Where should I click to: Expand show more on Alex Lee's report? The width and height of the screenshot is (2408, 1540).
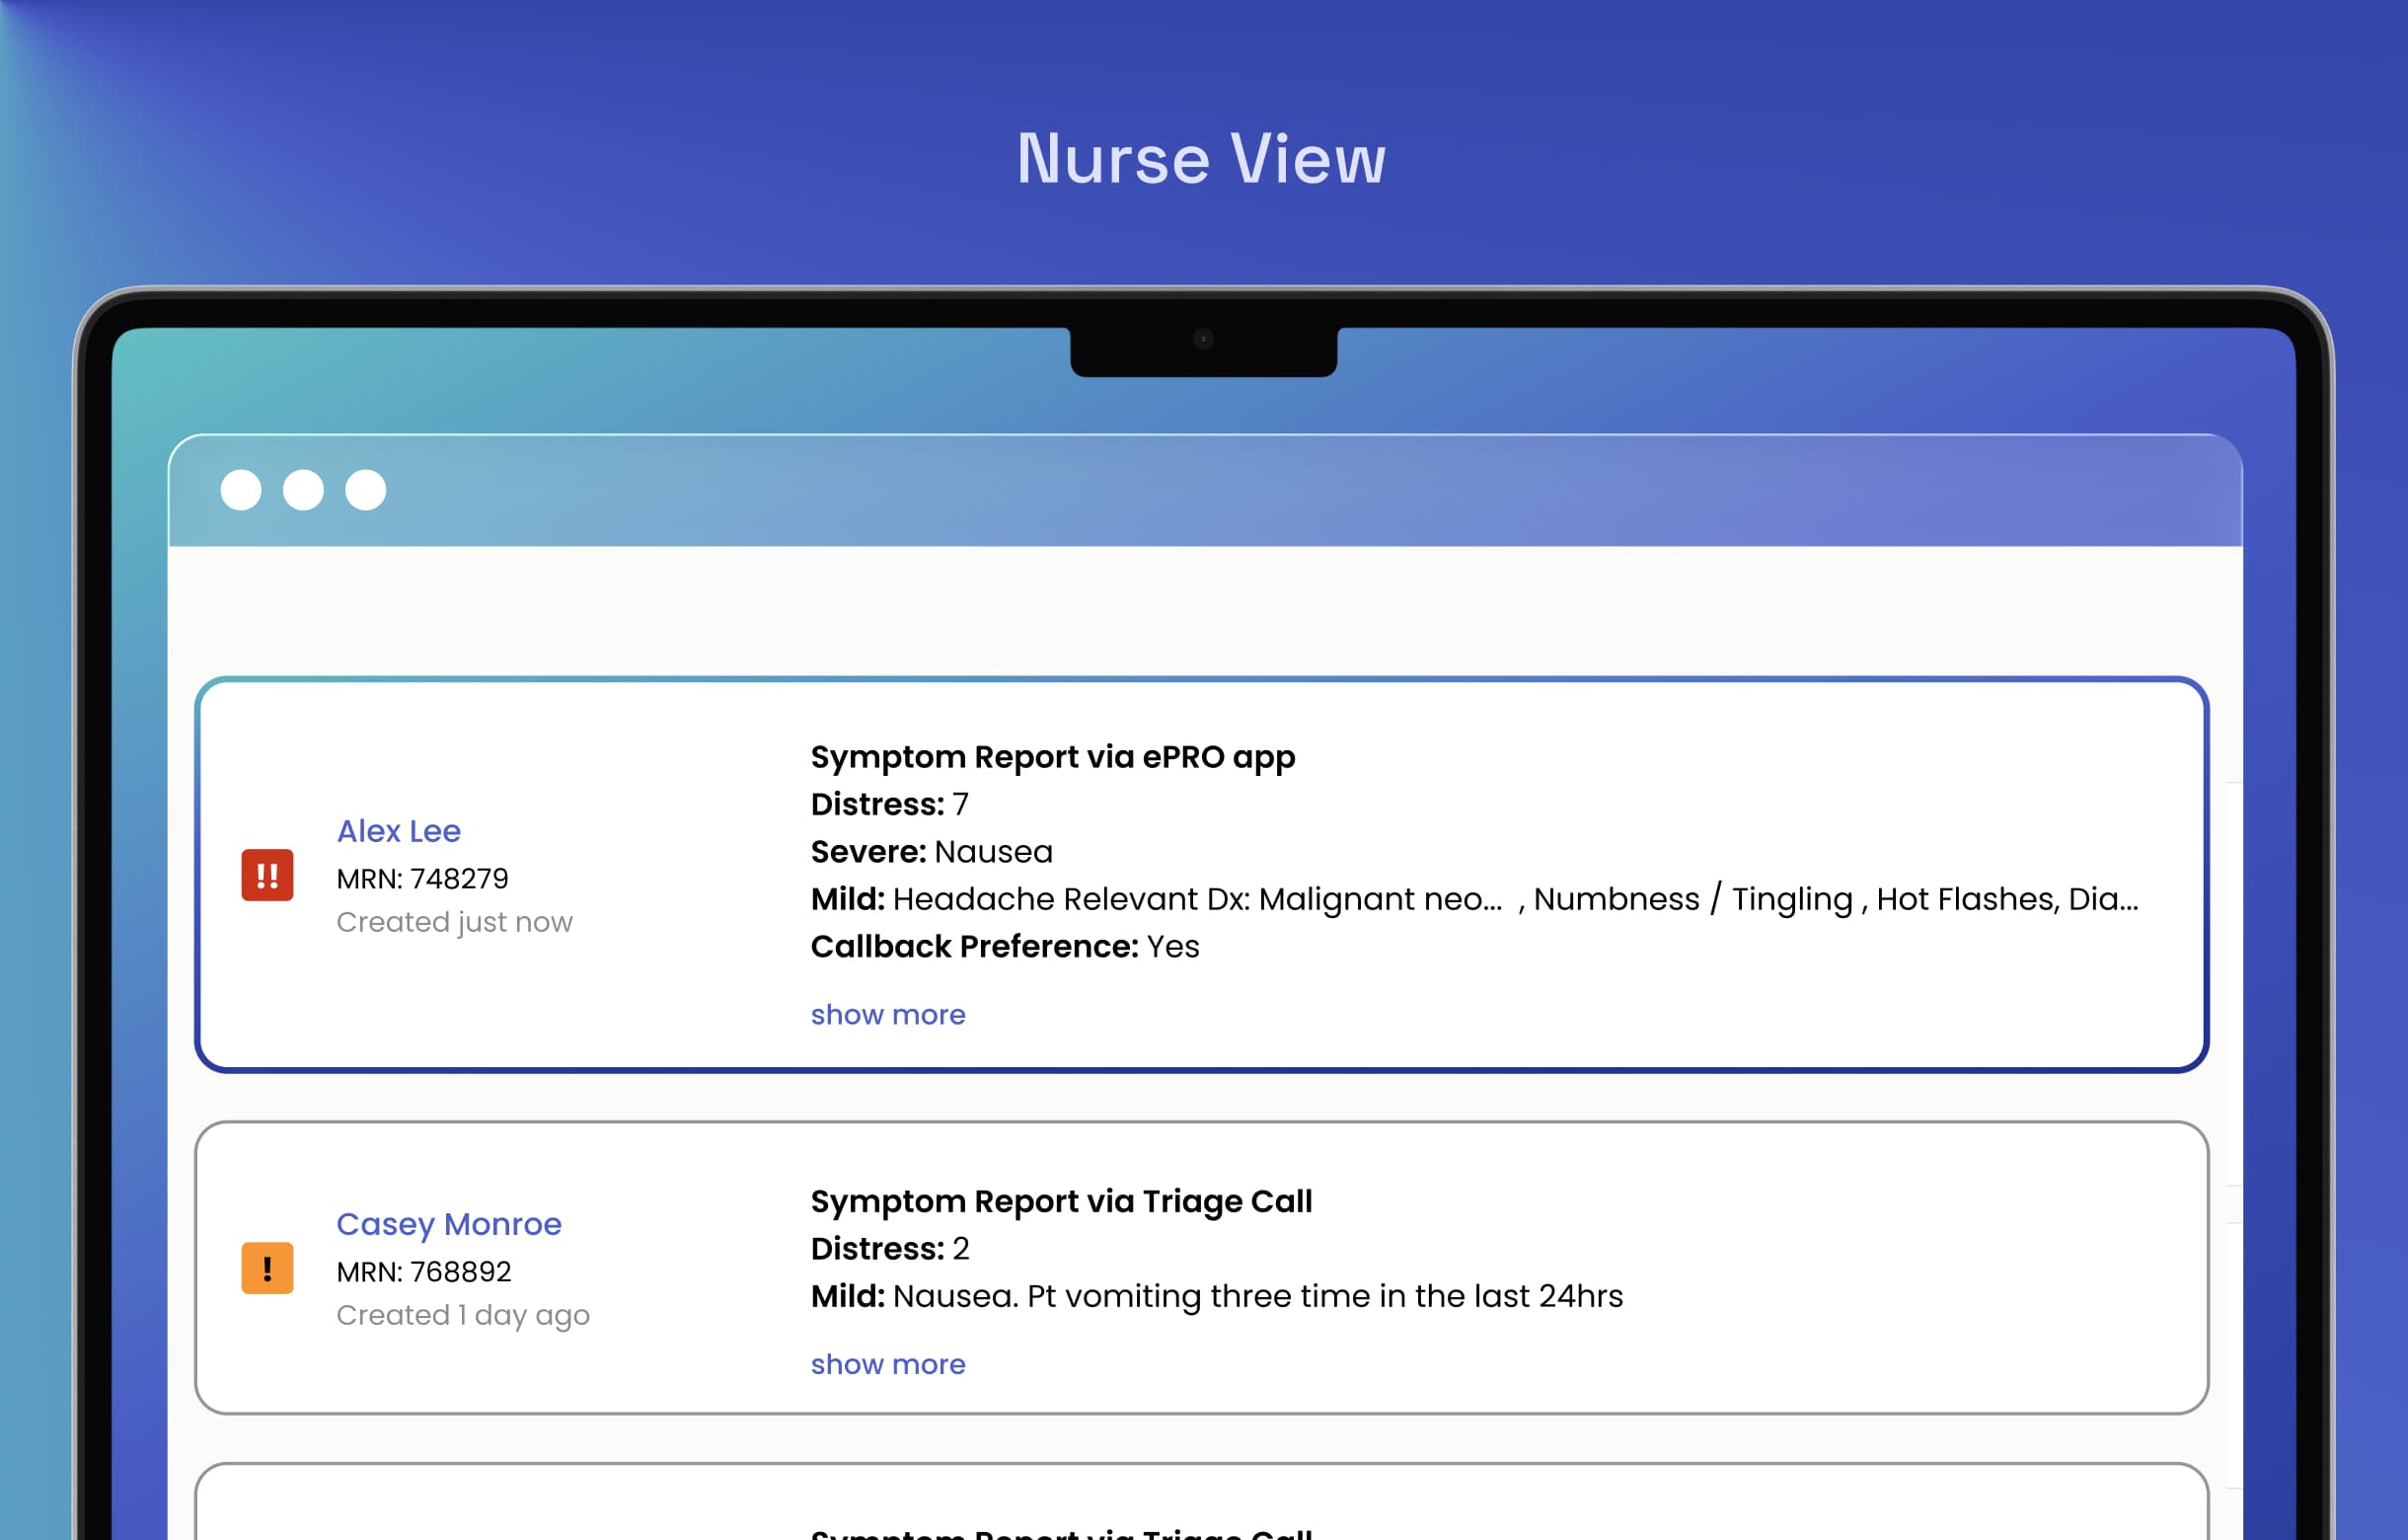887,1014
